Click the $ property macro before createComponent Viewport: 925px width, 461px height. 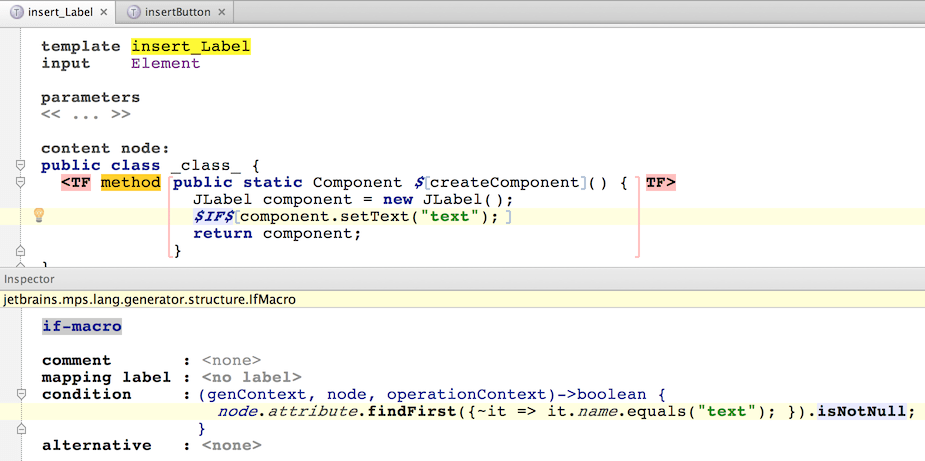pos(419,183)
